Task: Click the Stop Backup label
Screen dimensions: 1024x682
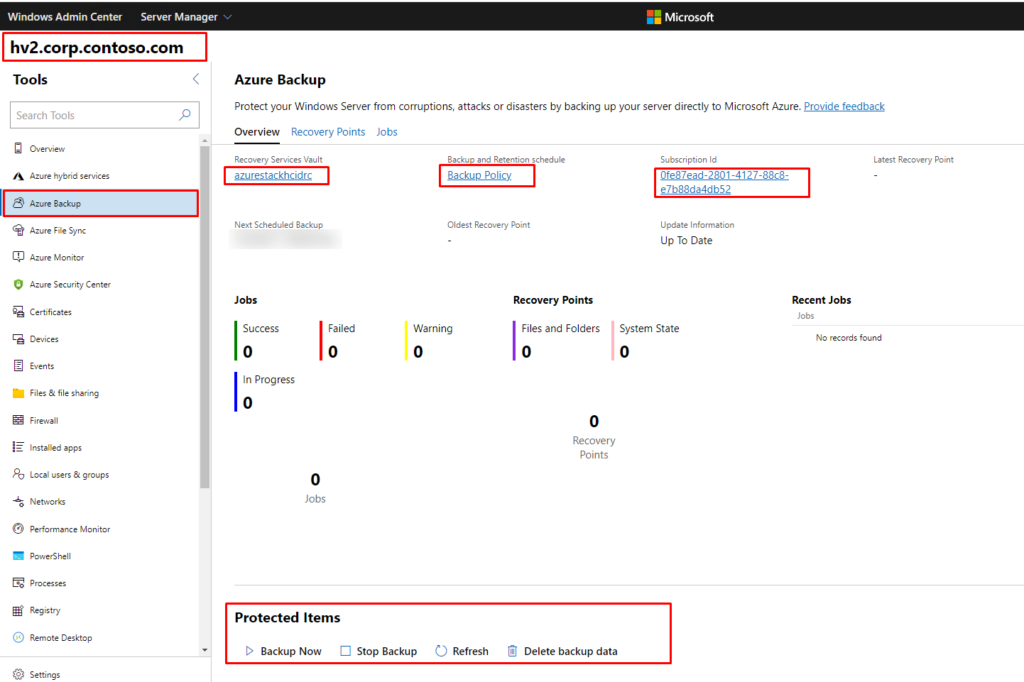Action: (387, 651)
